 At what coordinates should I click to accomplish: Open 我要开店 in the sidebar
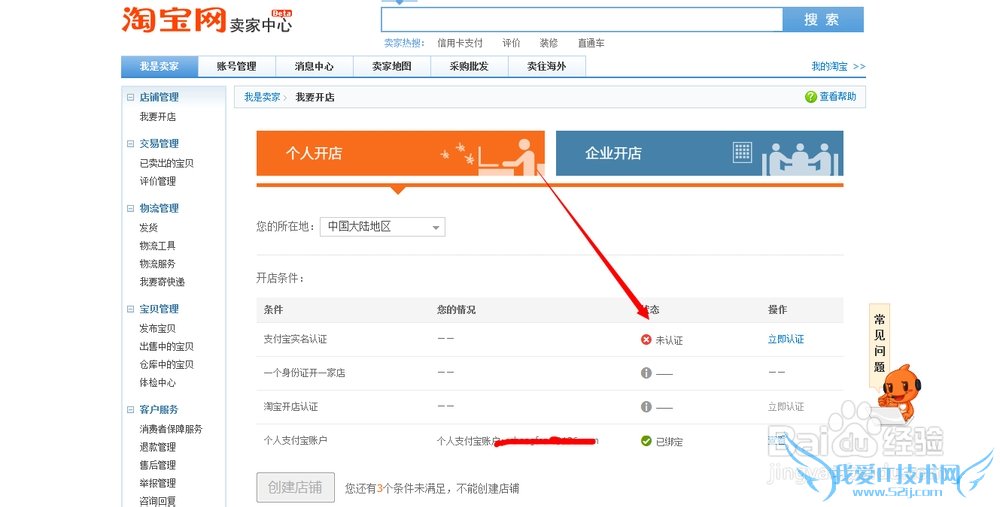158,117
